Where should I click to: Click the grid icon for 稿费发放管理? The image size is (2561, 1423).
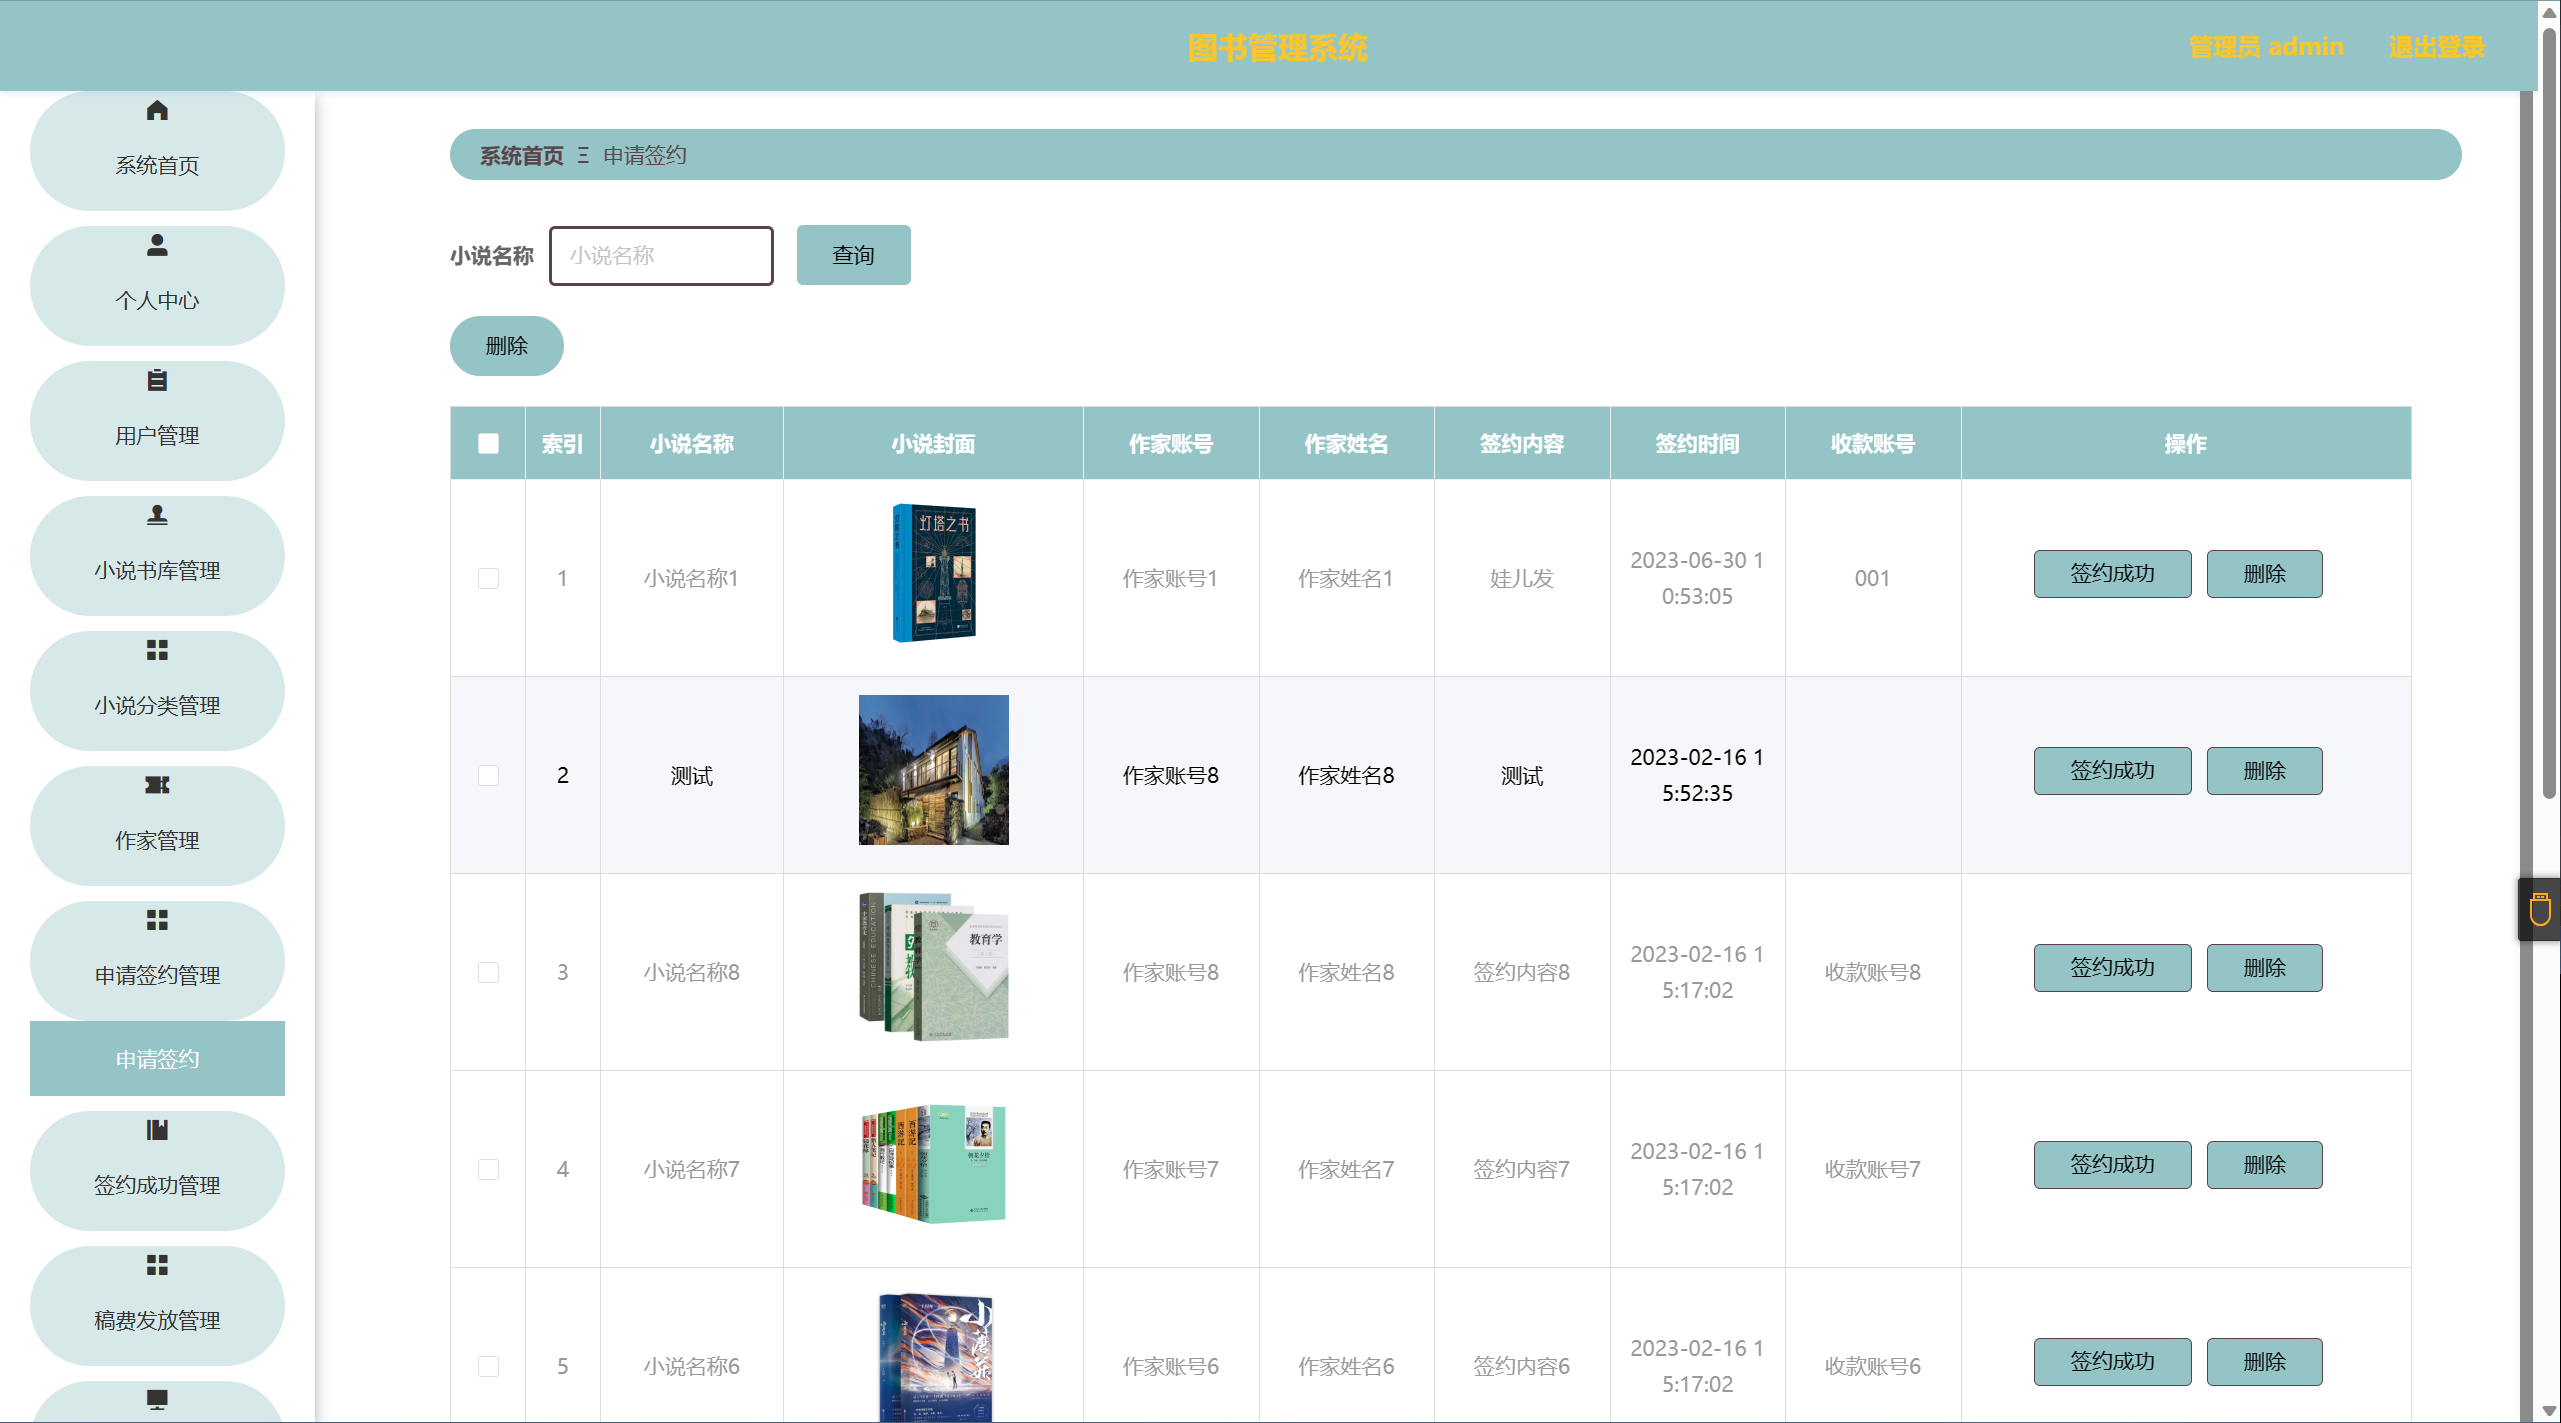click(157, 1265)
